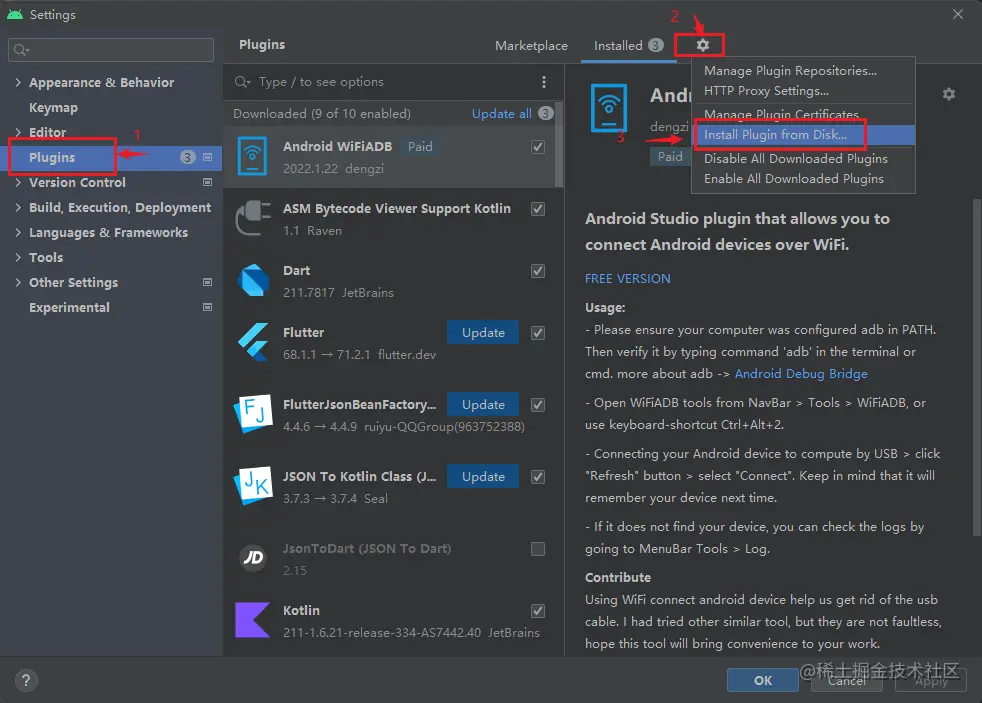The image size is (982, 703).
Task: Click the plugin list vertical scrollbar
Action: tap(559, 145)
